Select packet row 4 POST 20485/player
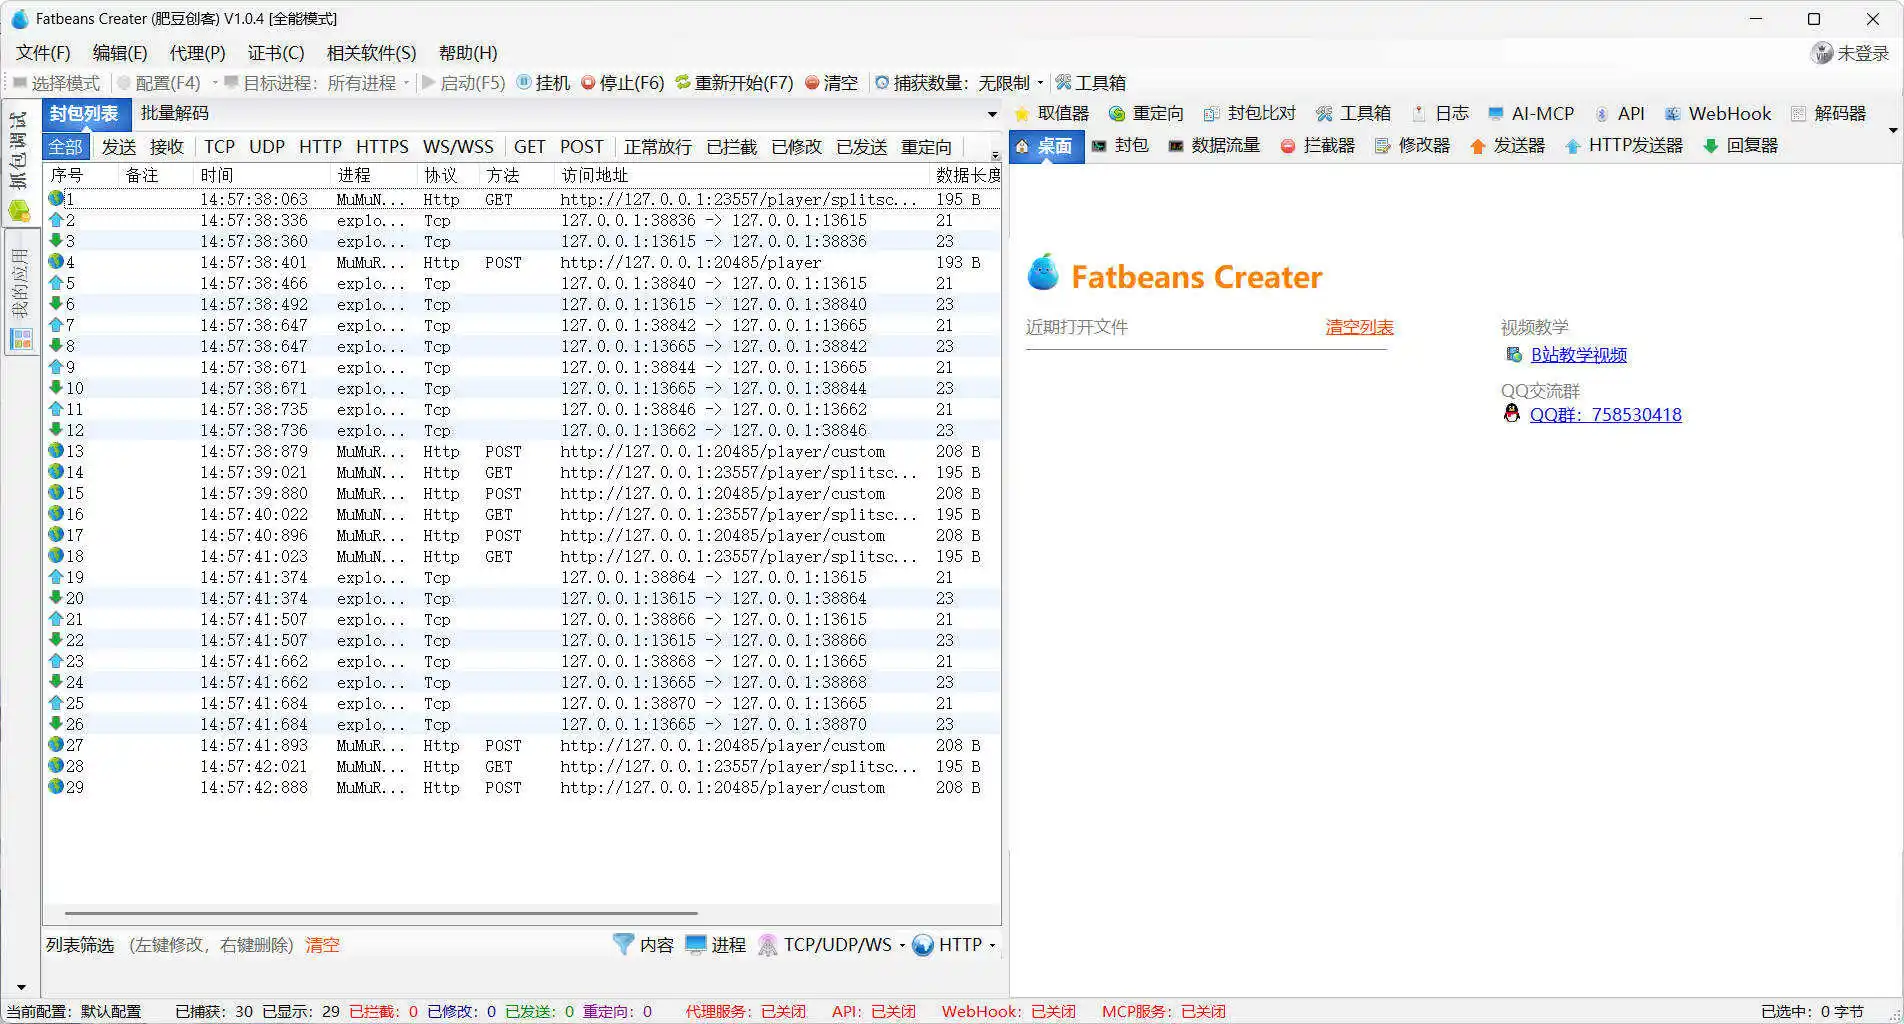Viewport: 1904px width, 1024px height. [x=521, y=262]
